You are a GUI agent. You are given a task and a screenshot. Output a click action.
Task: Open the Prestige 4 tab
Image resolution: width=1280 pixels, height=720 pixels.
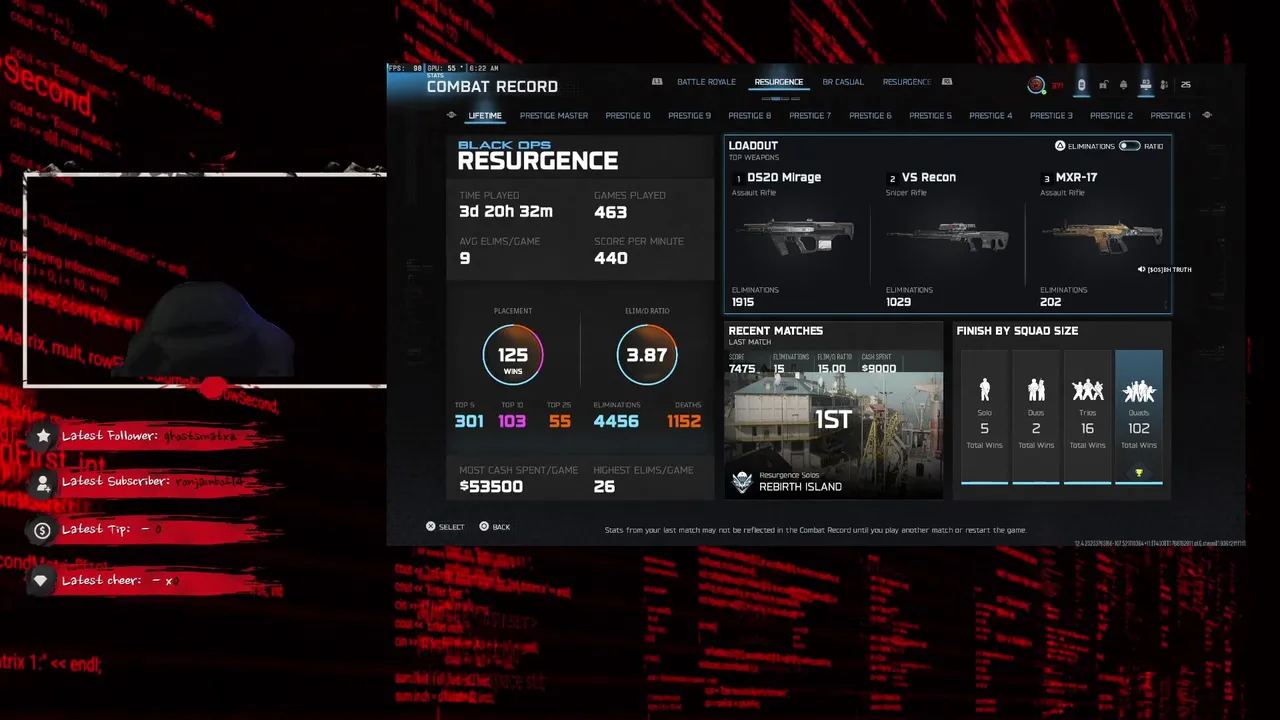pos(991,116)
